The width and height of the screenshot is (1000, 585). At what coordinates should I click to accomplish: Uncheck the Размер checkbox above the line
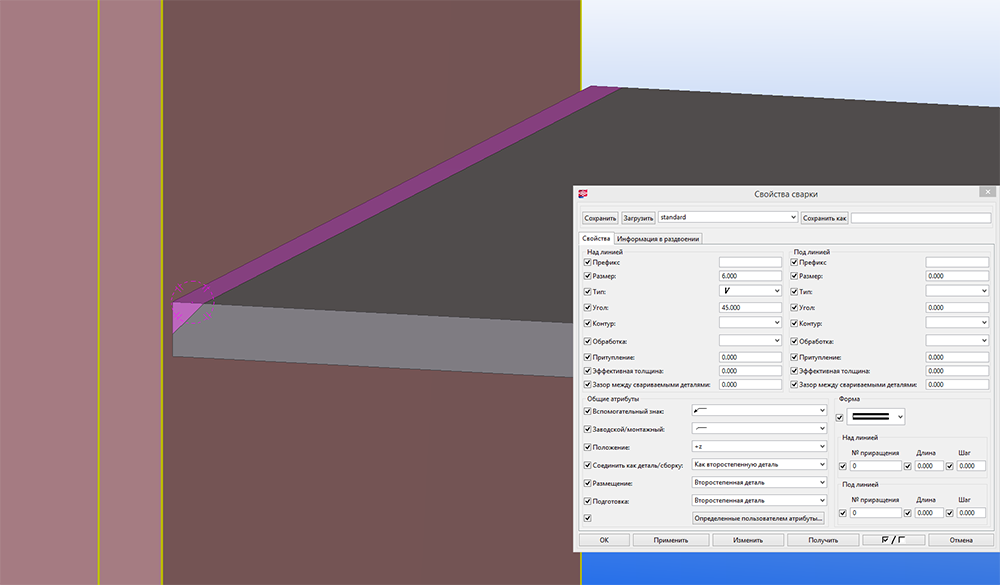tap(588, 276)
